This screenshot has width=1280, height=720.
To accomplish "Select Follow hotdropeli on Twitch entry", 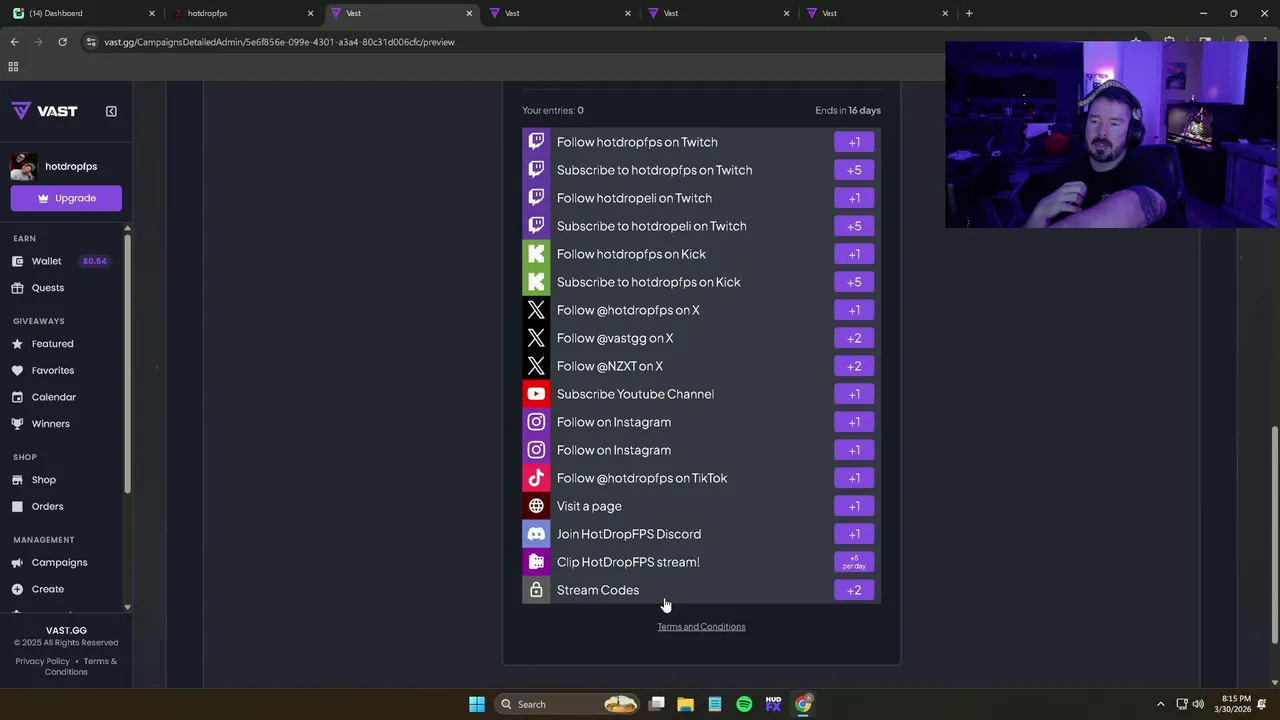I will (701, 198).
